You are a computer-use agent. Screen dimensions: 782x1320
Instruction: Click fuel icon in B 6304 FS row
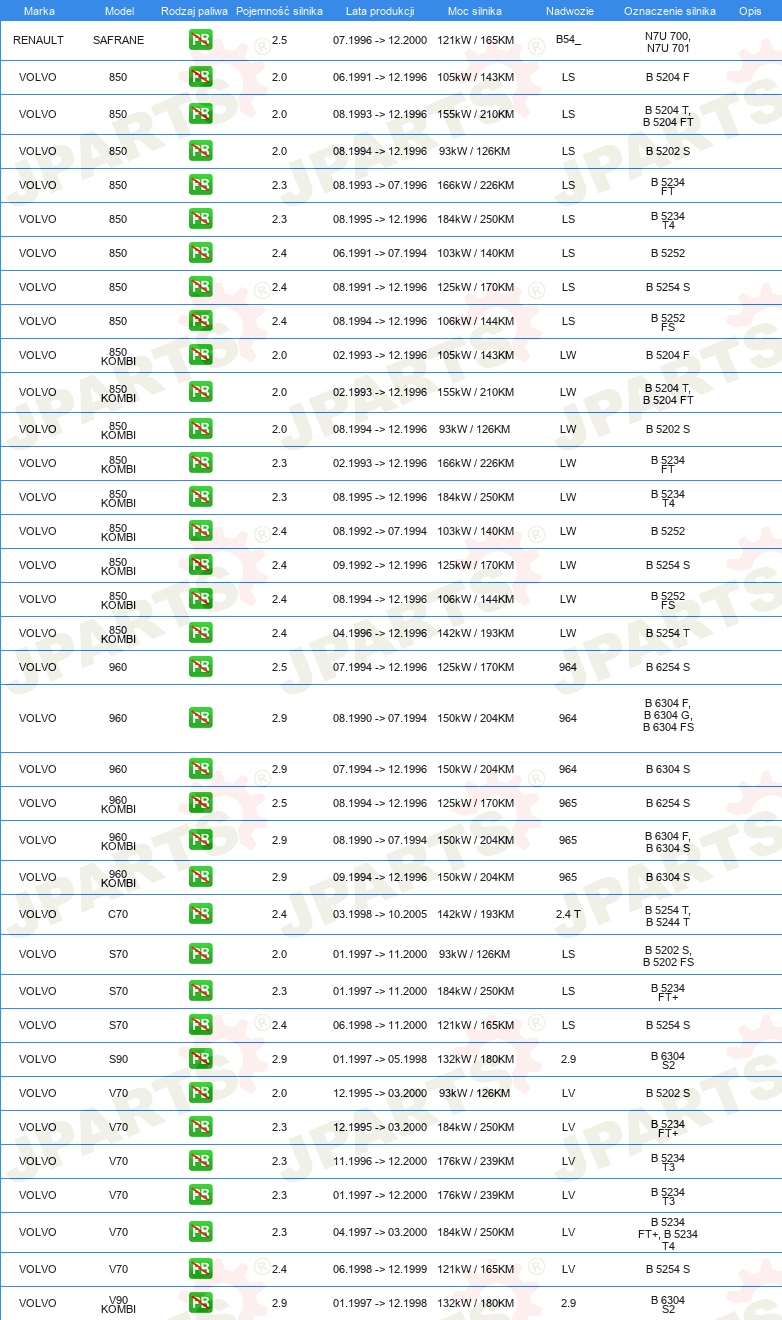[200, 718]
